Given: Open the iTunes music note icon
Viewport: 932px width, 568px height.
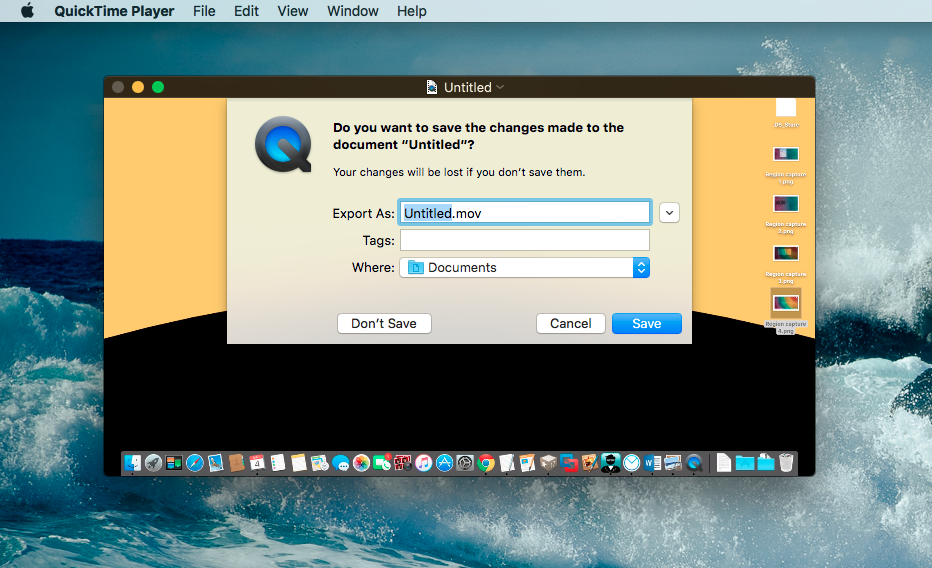Looking at the screenshot, I should 424,463.
